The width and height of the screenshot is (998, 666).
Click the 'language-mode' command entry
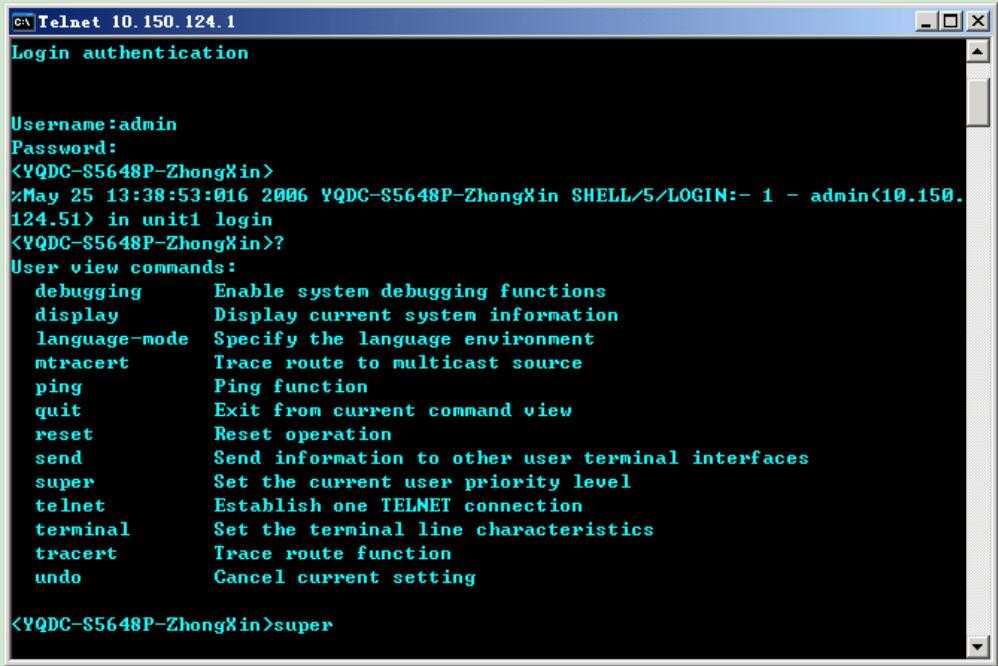click(x=112, y=339)
